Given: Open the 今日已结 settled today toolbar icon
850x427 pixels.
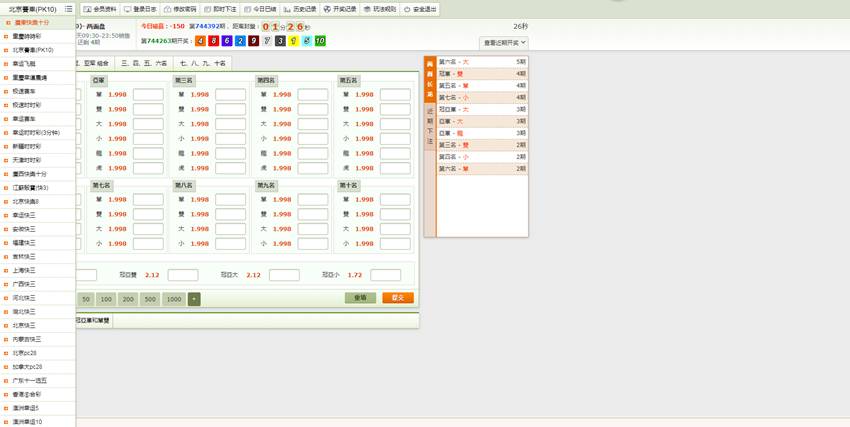Looking at the screenshot, I should click(247, 9).
